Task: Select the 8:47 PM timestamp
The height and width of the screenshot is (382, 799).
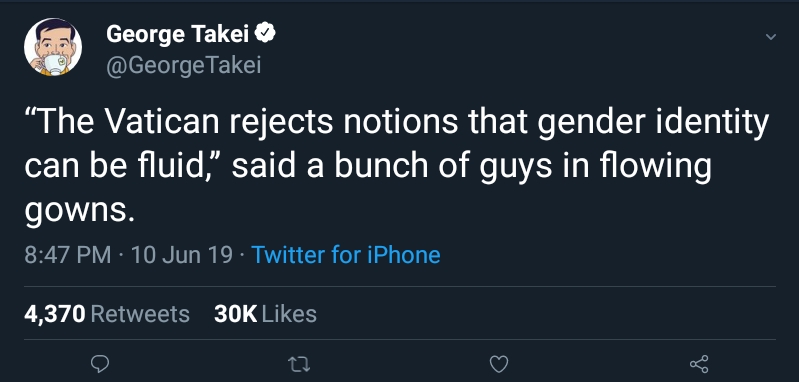Action: (x=68, y=254)
